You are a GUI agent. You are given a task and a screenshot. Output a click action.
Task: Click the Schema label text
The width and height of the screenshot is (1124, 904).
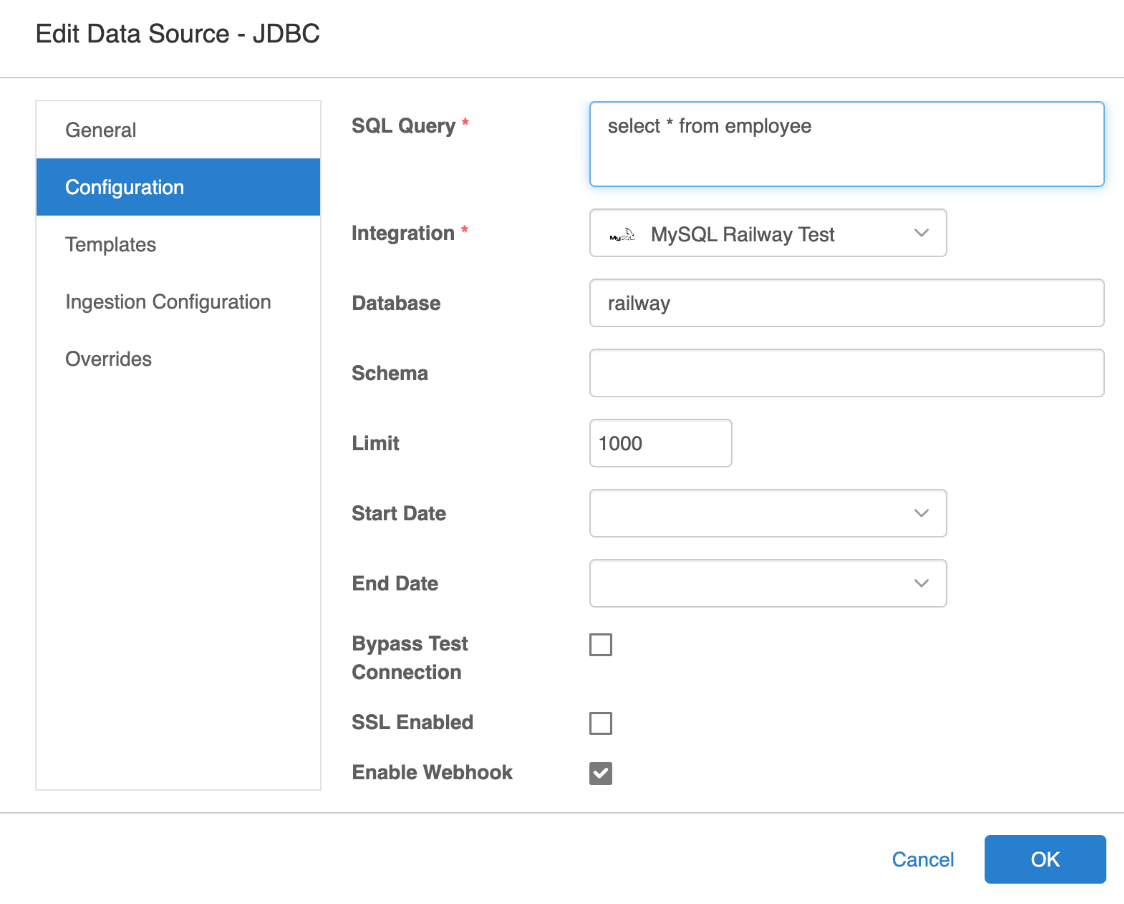(389, 373)
